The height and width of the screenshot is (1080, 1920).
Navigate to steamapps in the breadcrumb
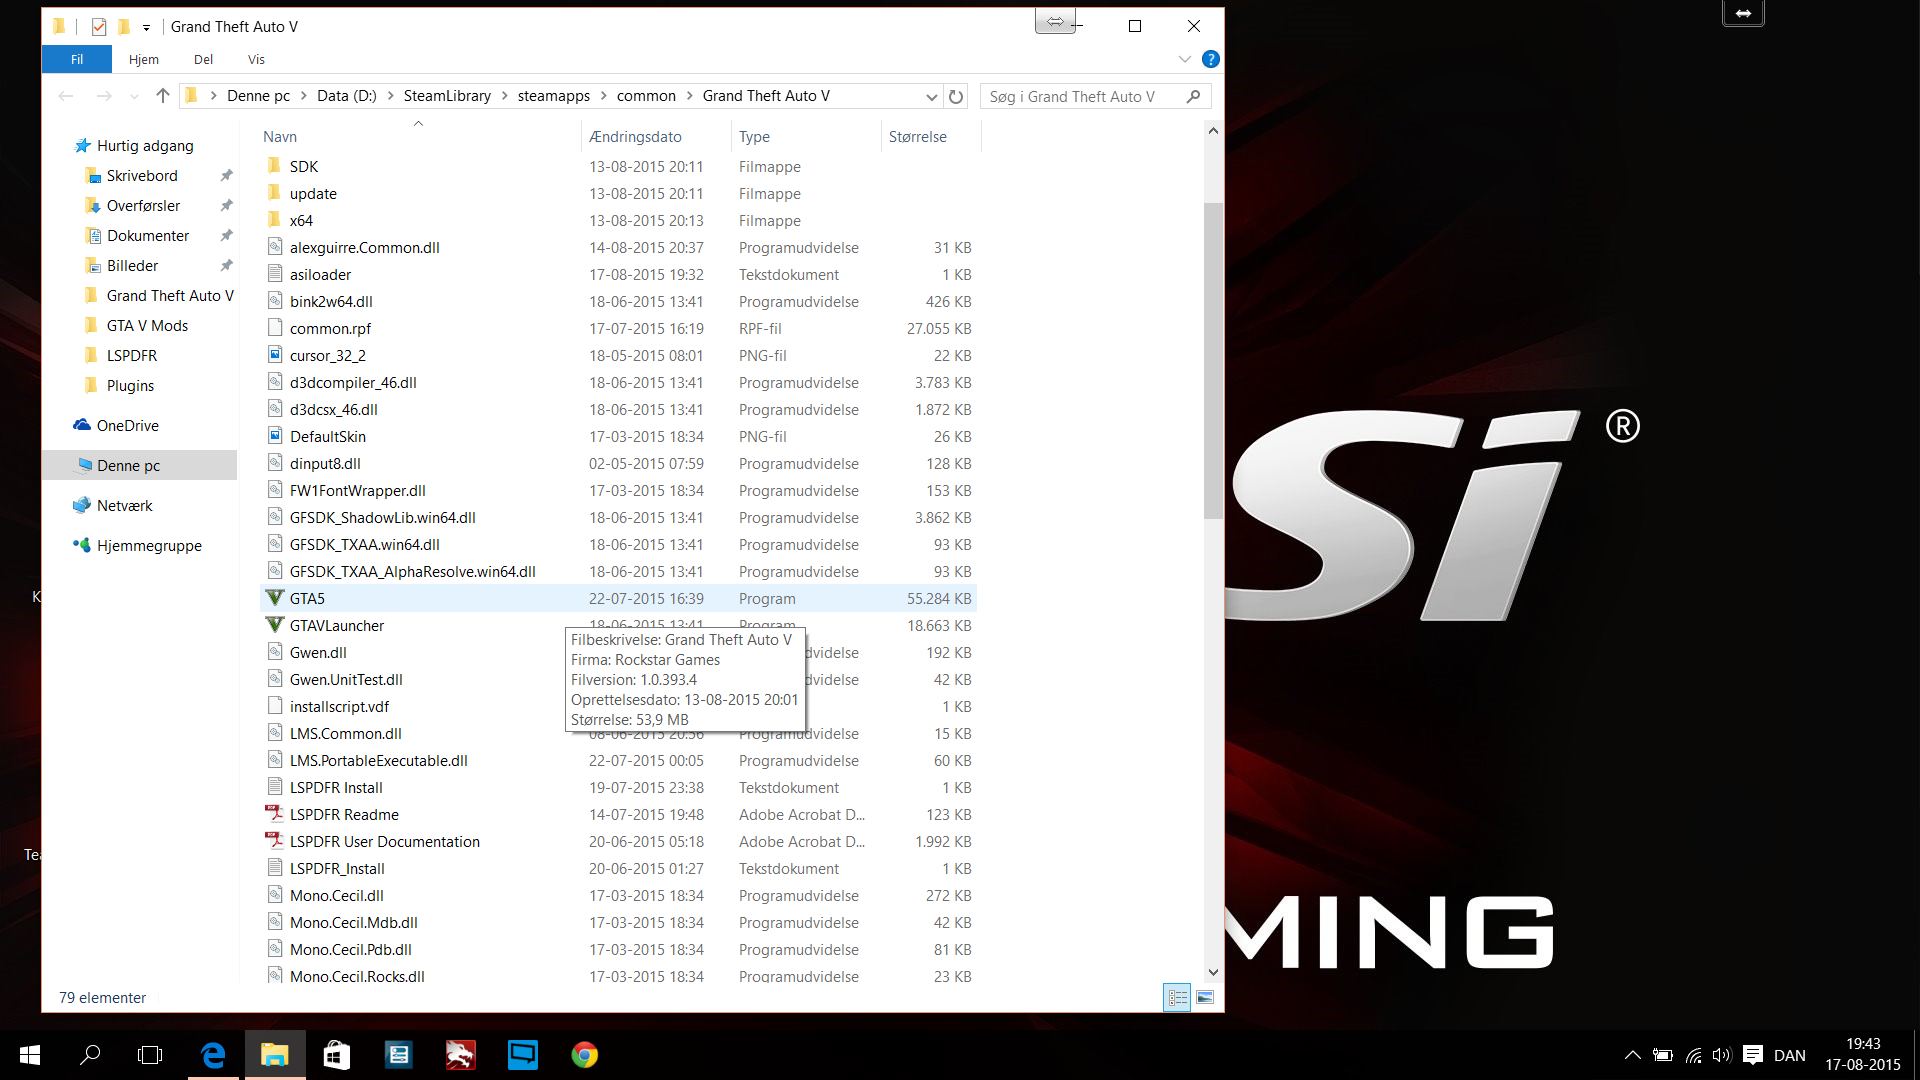click(x=553, y=96)
